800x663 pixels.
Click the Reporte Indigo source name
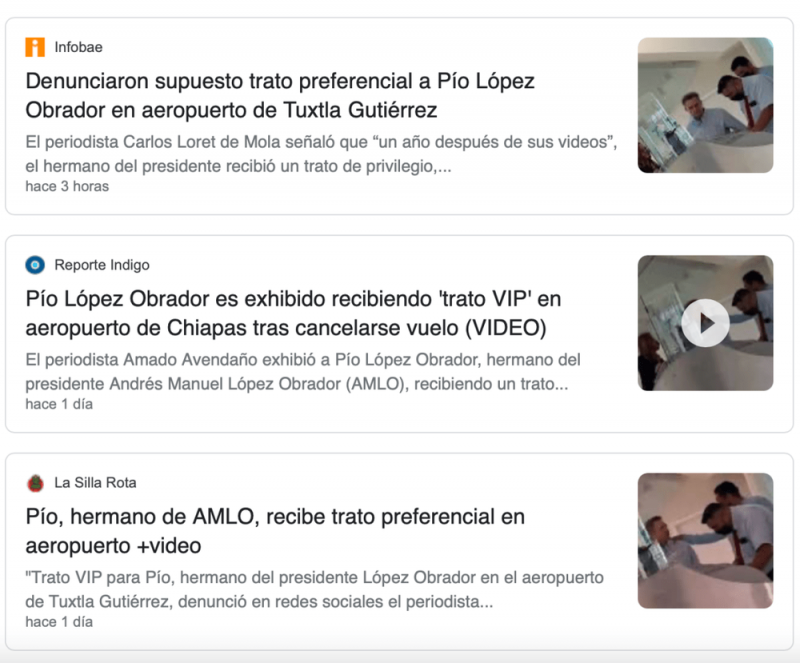(102, 265)
